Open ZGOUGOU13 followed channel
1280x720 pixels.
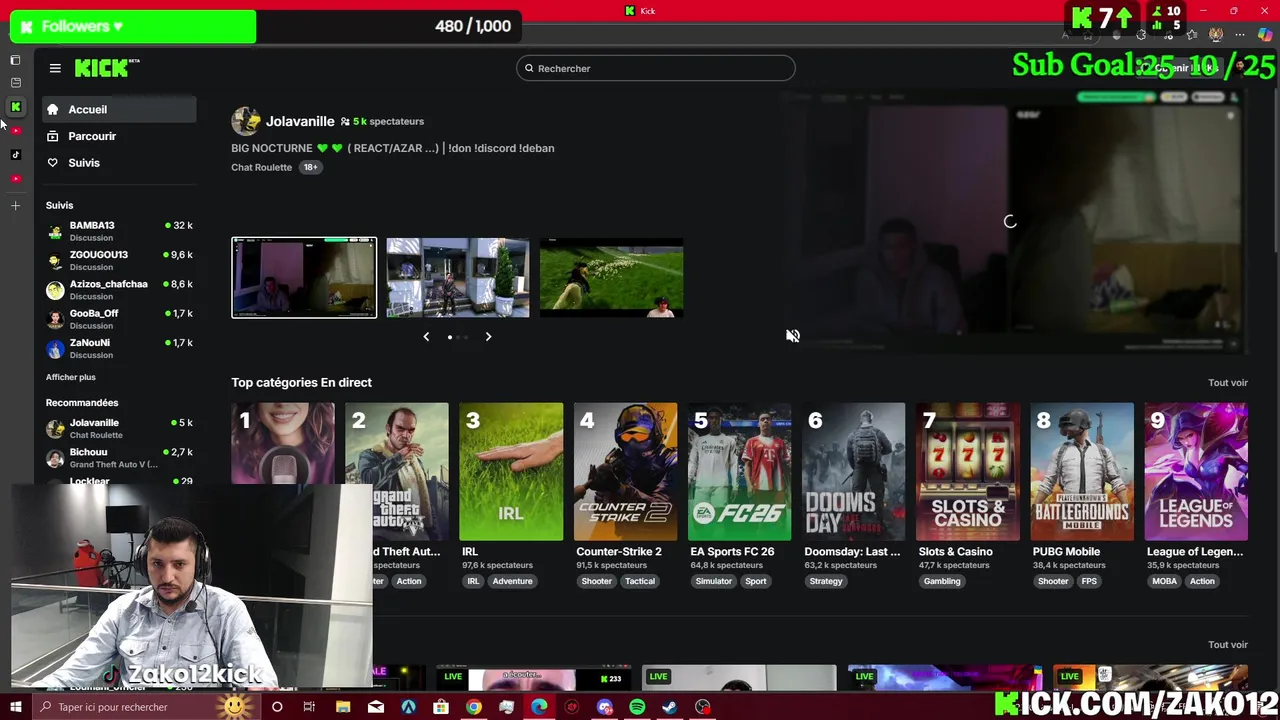[x=119, y=260]
